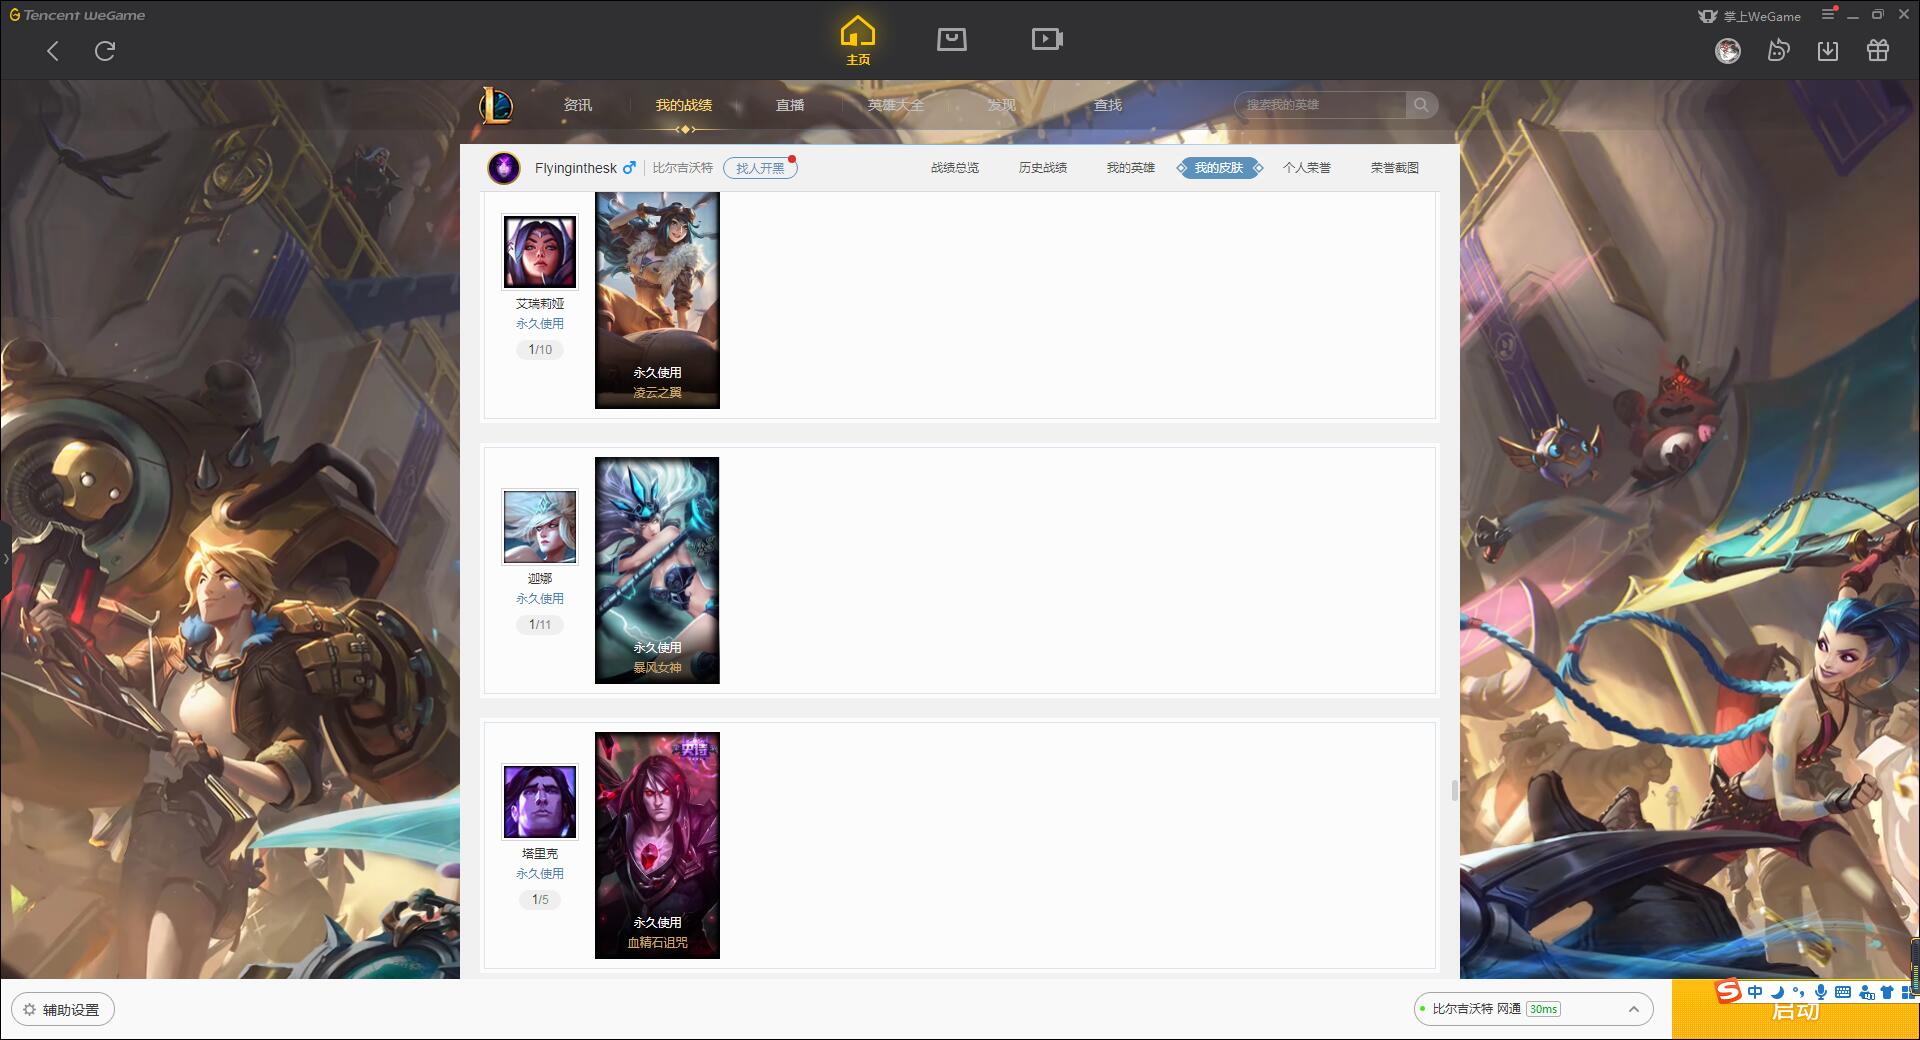Click the page vertical scrollbar handle
Screen dimensions: 1920x1040
[x=1455, y=790]
